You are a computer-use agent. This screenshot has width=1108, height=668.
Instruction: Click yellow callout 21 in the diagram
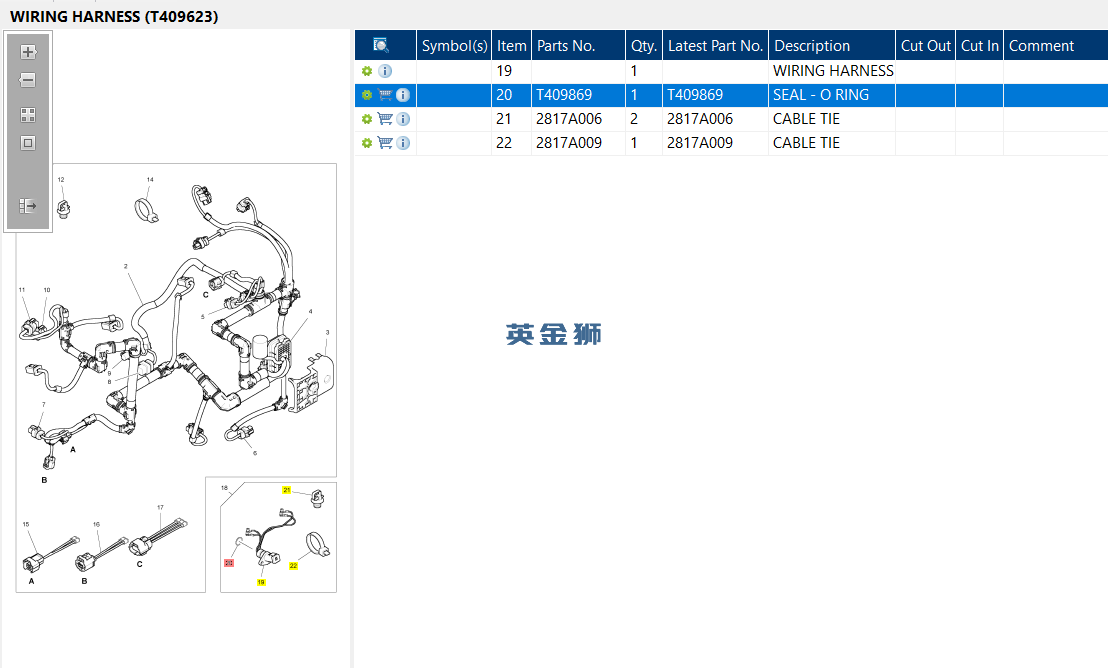pyautogui.click(x=286, y=490)
